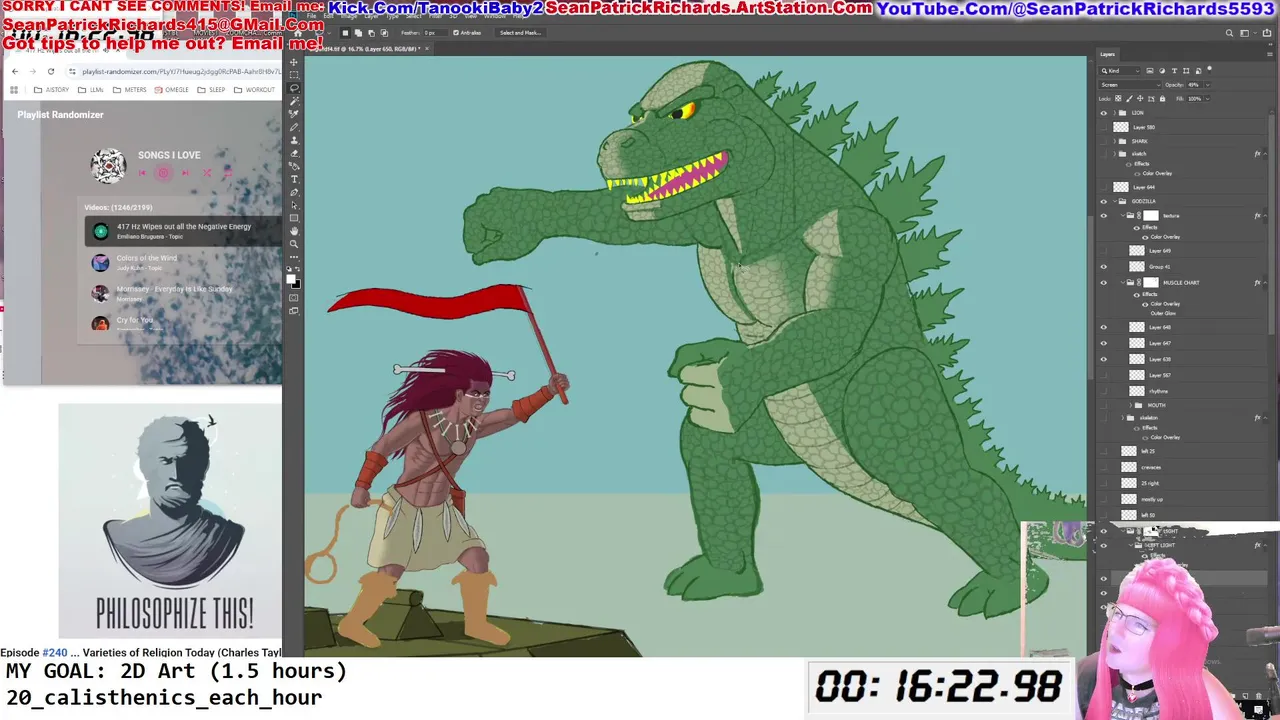Select the Hand tool
Image resolution: width=1280 pixels, height=720 pixels.
[294, 233]
